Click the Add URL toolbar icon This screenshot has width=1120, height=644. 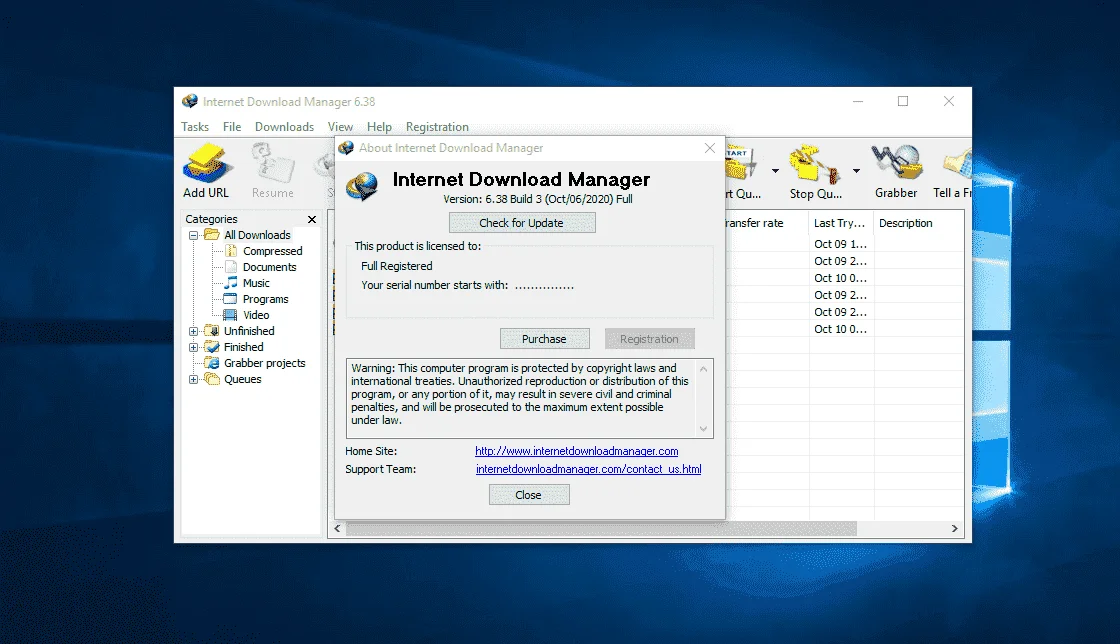tap(206, 163)
